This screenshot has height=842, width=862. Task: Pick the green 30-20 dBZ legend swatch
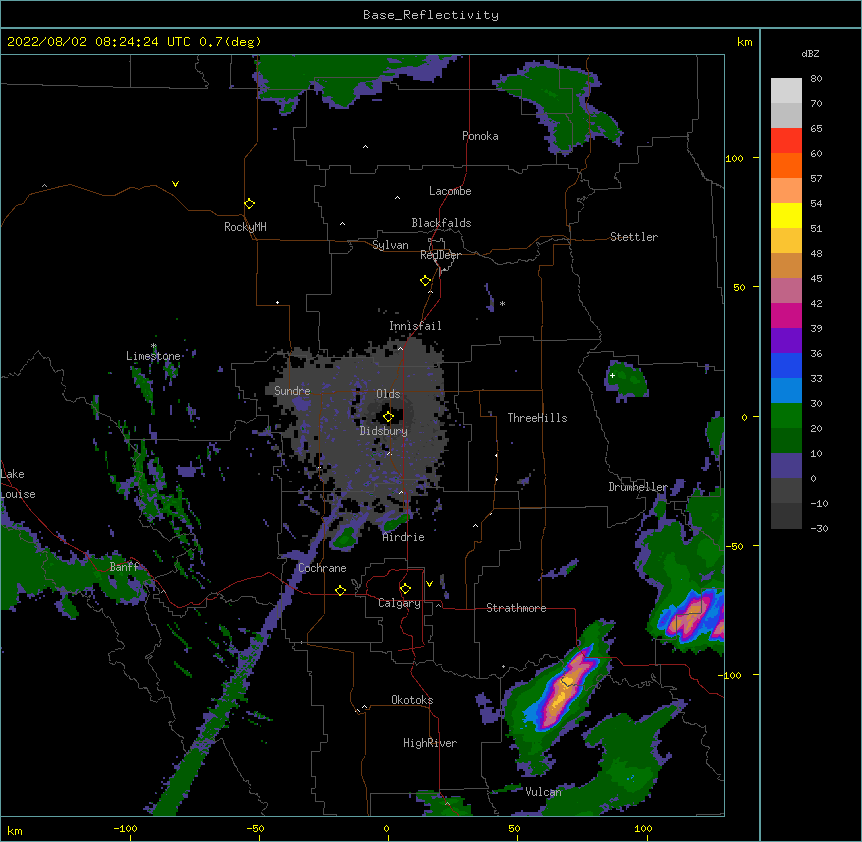click(786, 416)
